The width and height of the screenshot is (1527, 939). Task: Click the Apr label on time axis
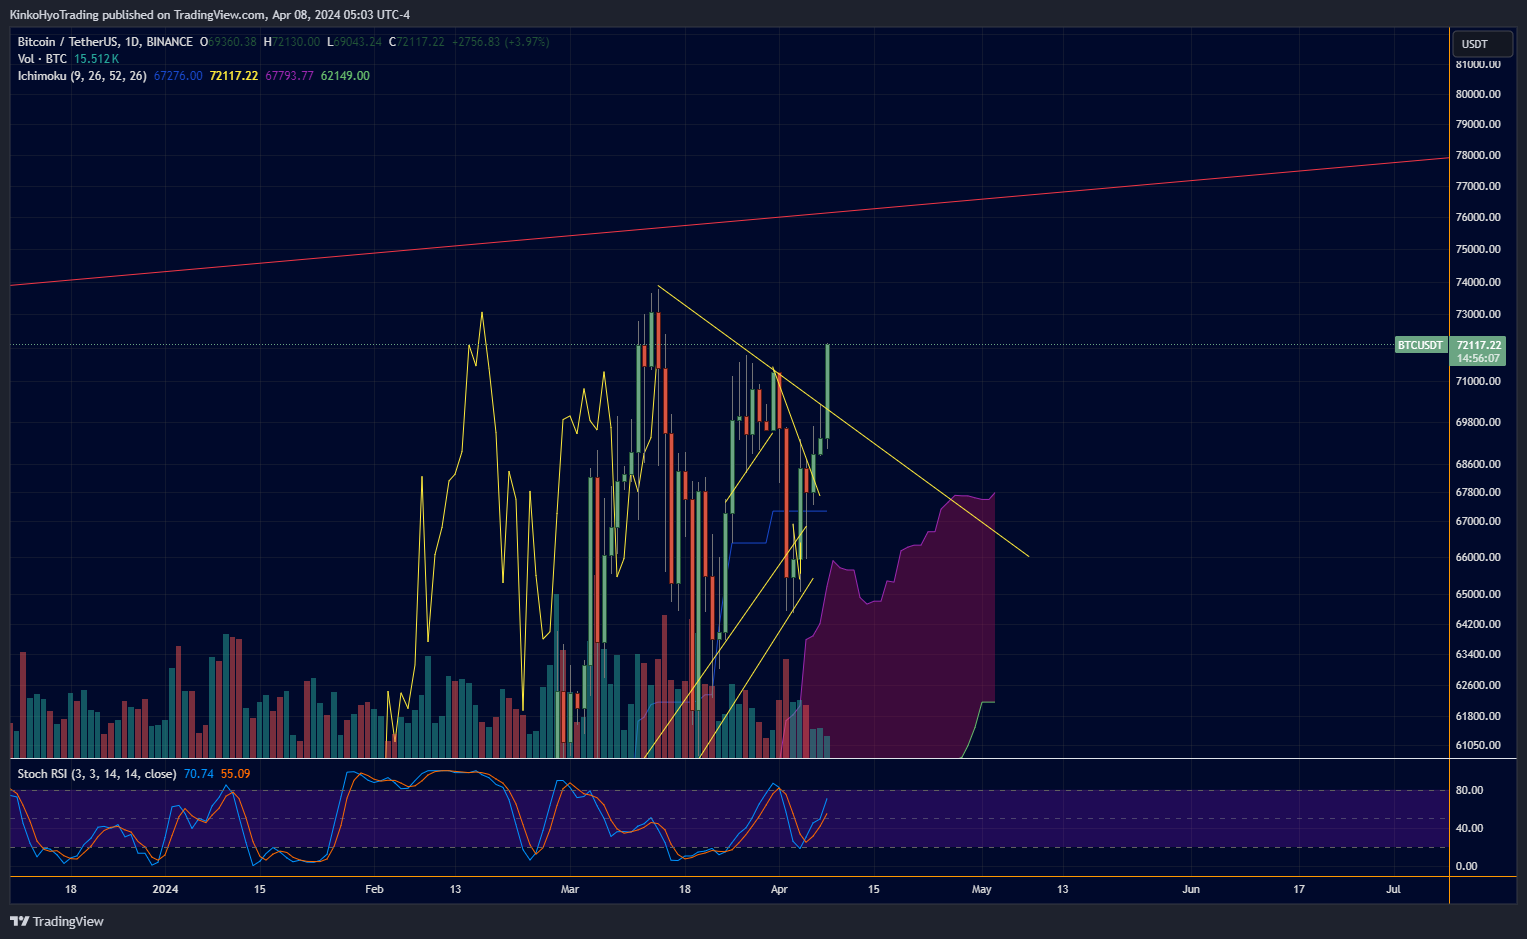tap(780, 889)
